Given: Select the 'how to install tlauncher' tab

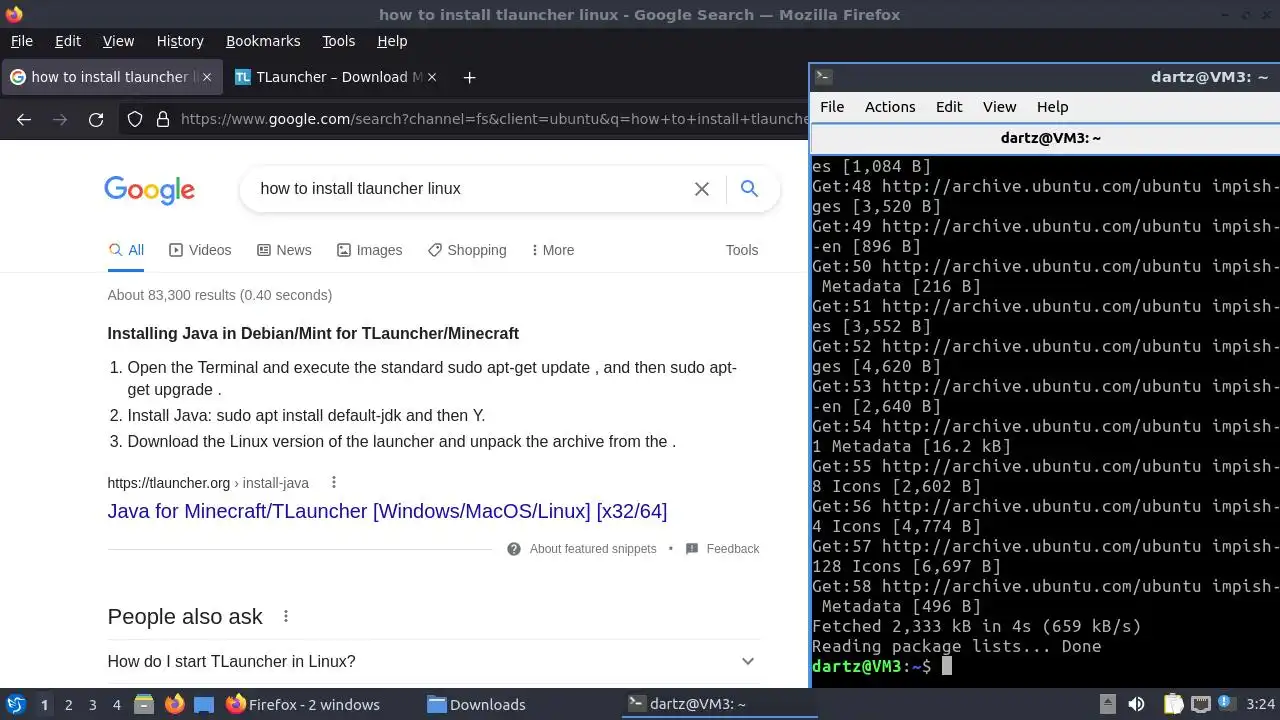Looking at the screenshot, I should click(110, 77).
